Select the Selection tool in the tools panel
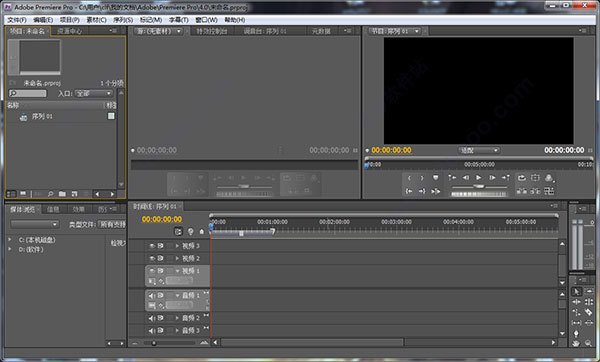The height and width of the screenshot is (362, 600). click(x=576, y=292)
